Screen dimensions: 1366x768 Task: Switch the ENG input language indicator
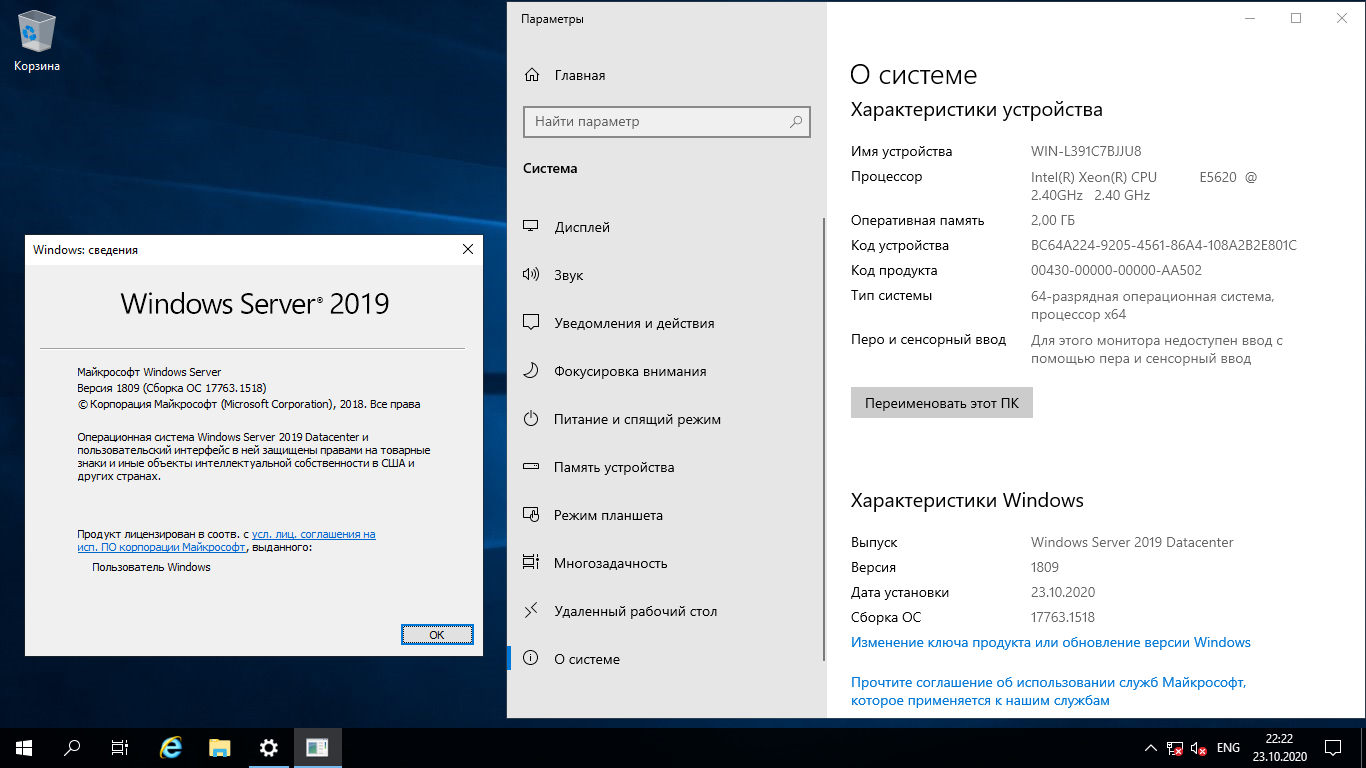[x=1228, y=748]
